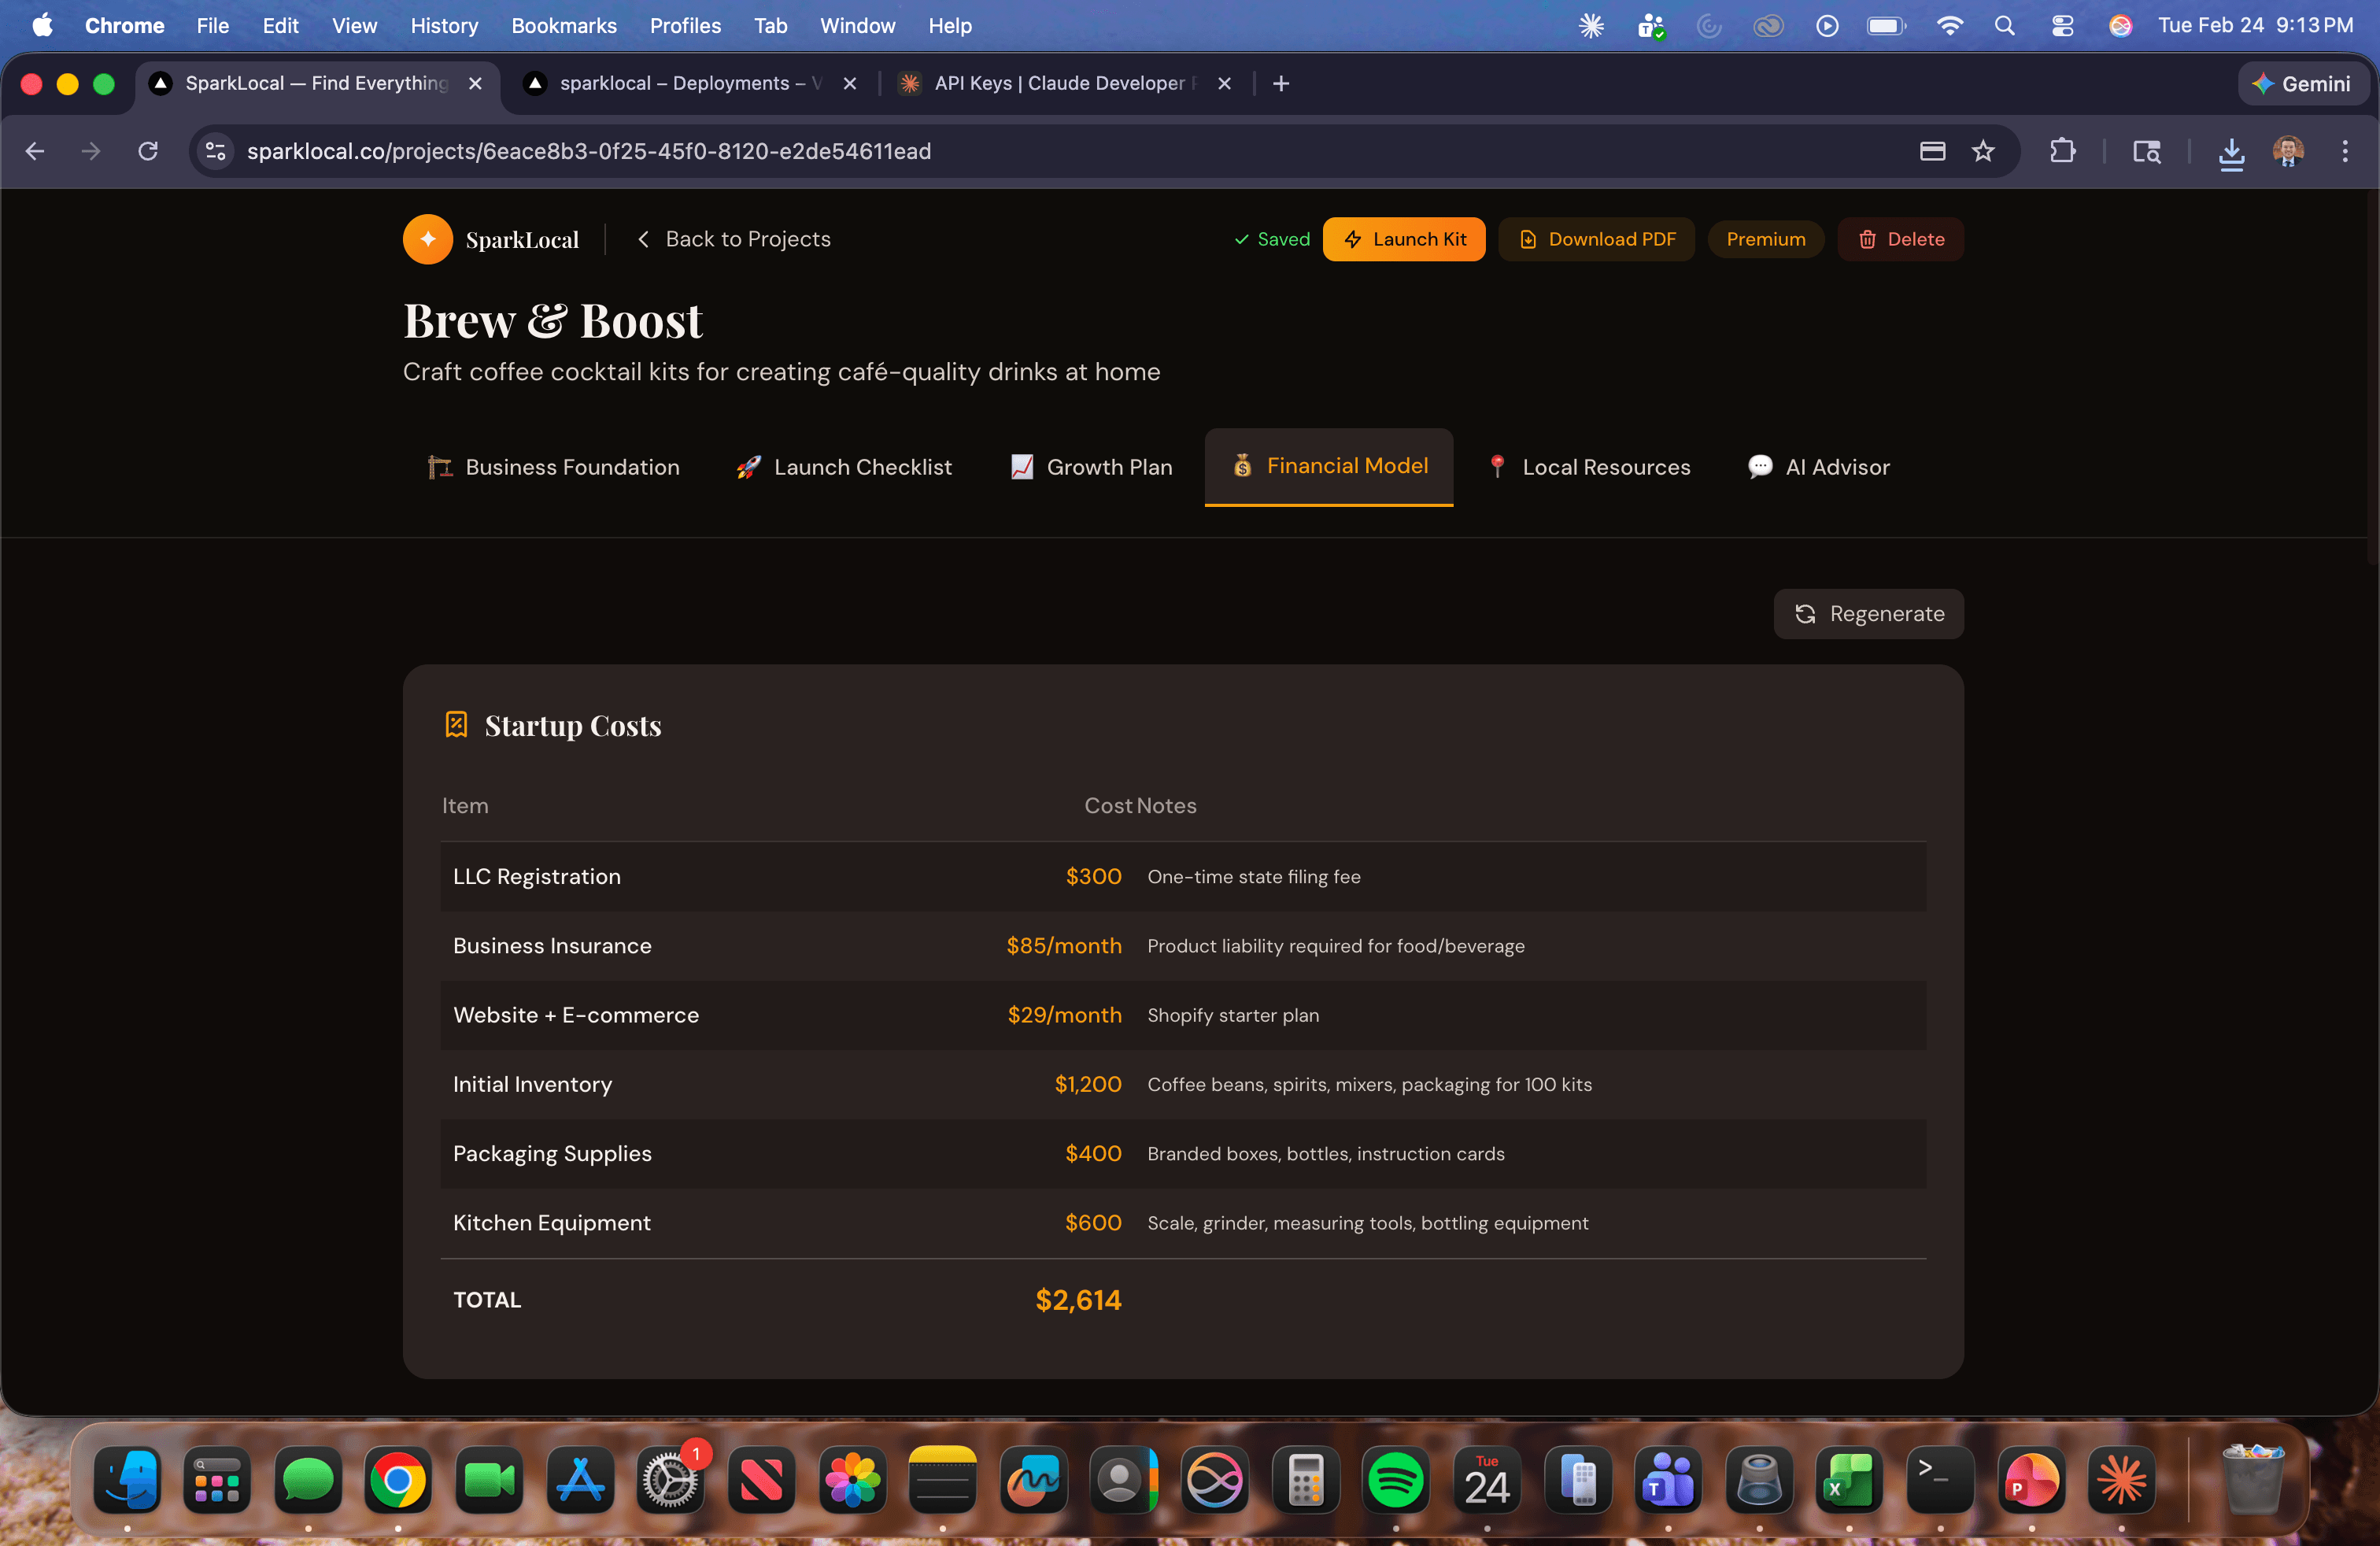Click the bookmark star in the address bar
The width and height of the screenshot is (2380, 1546).
click(1983, 151)
